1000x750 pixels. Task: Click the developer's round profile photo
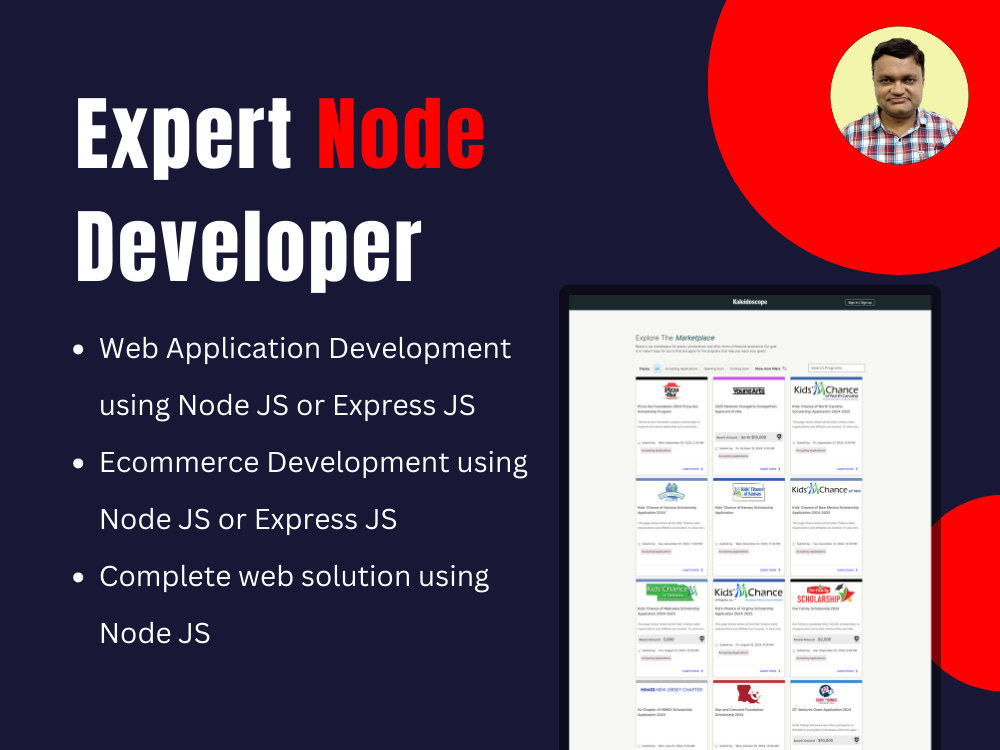pos(899,96)
